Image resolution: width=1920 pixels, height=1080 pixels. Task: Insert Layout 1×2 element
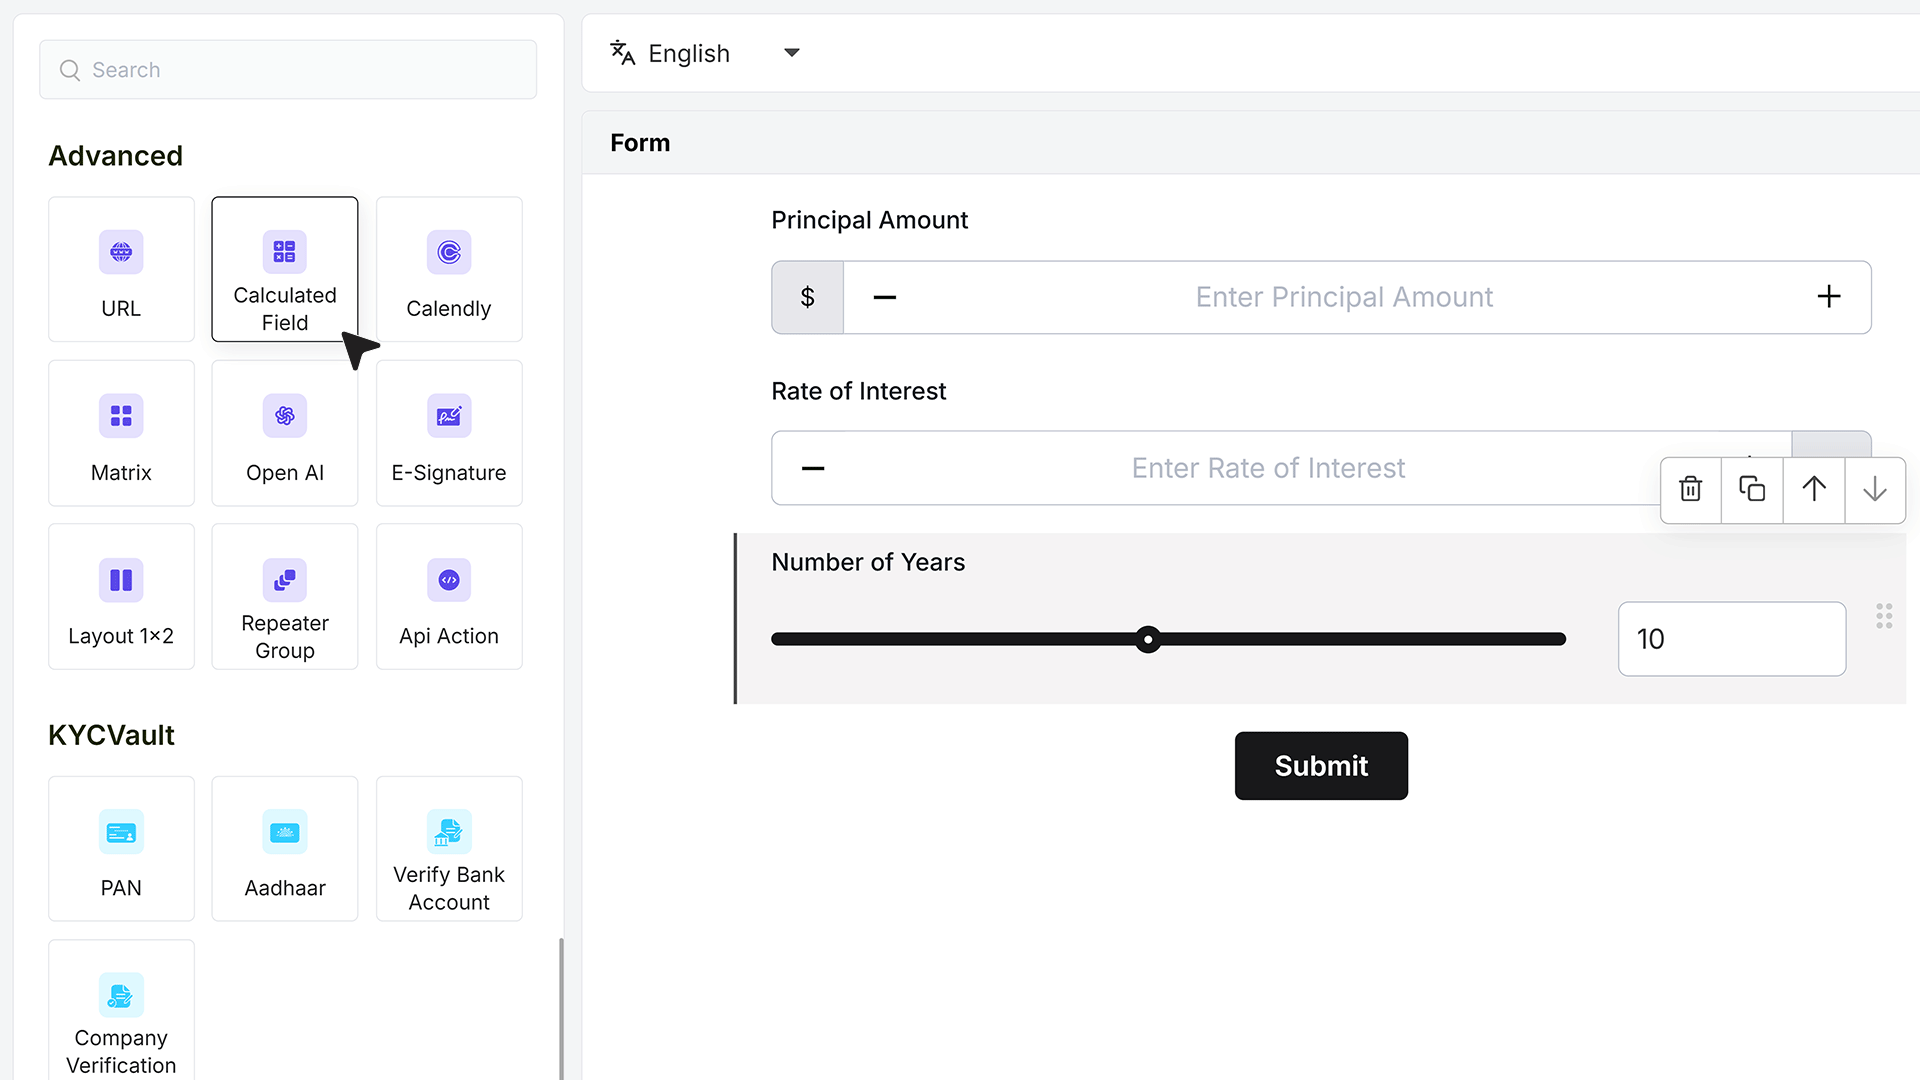pos(121,597)
